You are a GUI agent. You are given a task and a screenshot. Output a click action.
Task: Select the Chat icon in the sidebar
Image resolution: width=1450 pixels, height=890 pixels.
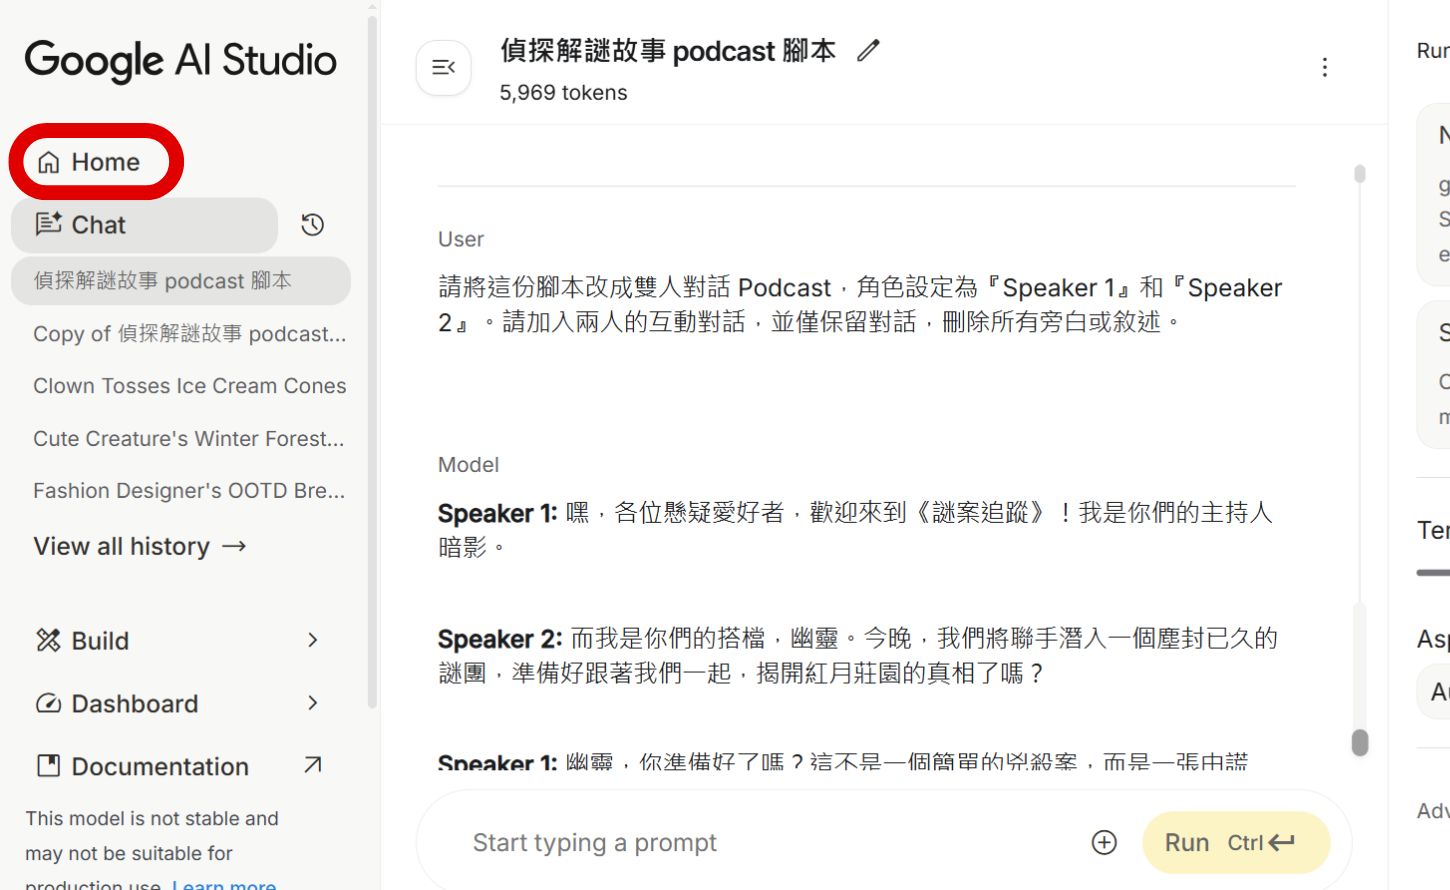click(x=51, y=224)
